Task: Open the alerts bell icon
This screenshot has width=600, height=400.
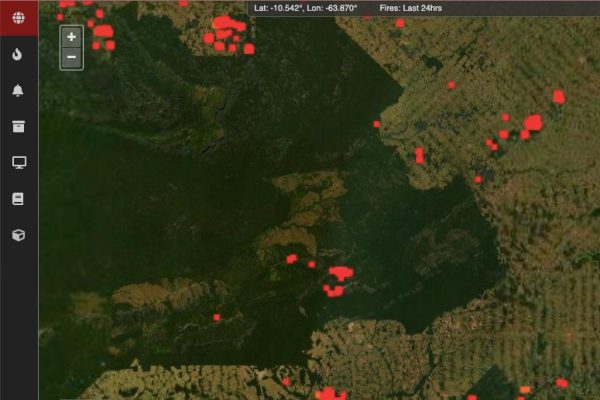Action: tap(18, 90)
